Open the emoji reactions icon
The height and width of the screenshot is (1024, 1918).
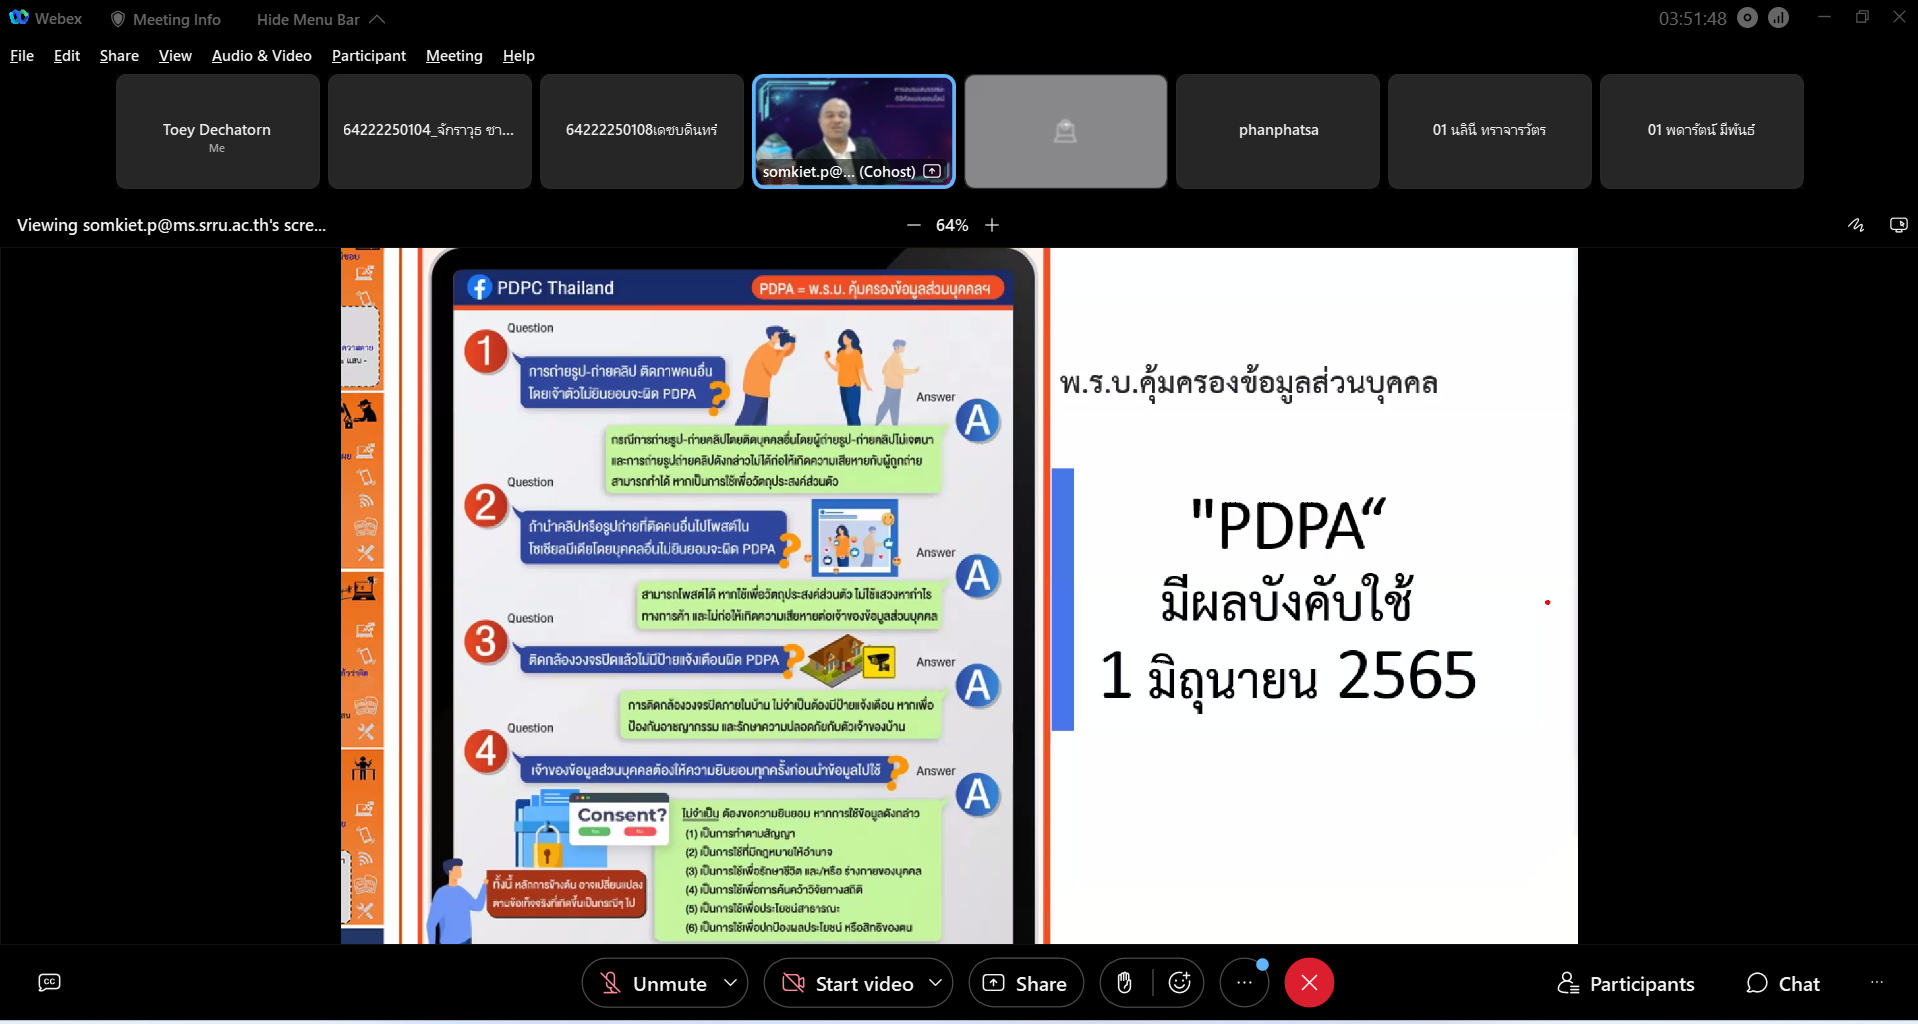point(1179,983)
